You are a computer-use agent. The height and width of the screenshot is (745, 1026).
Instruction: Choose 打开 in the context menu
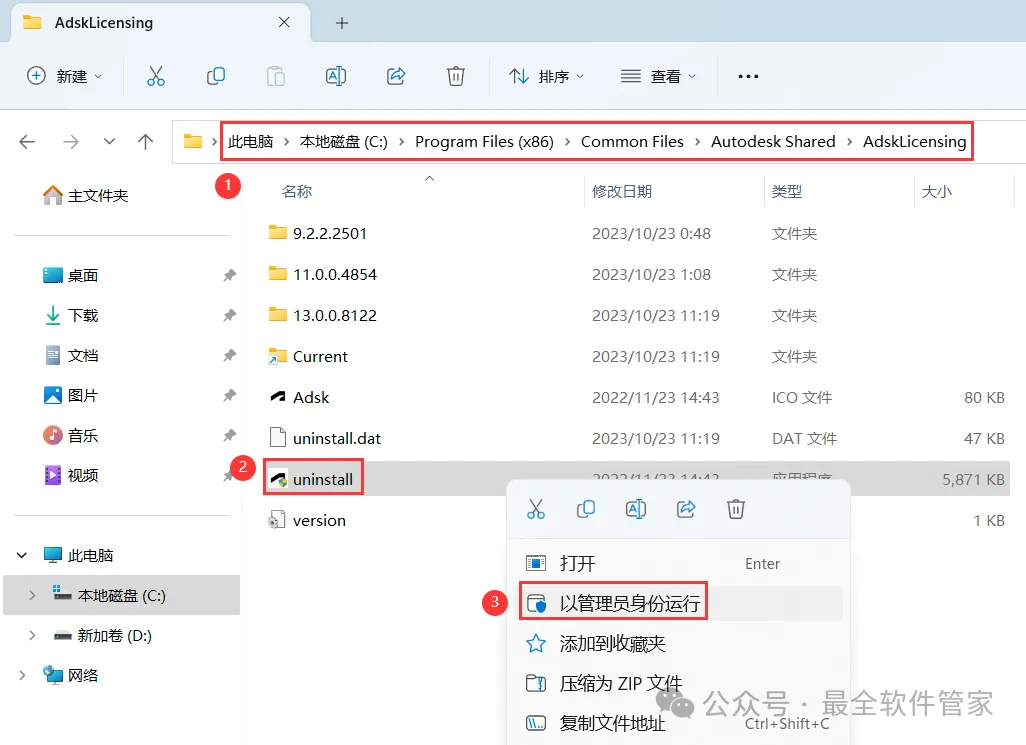coord(679,563)
